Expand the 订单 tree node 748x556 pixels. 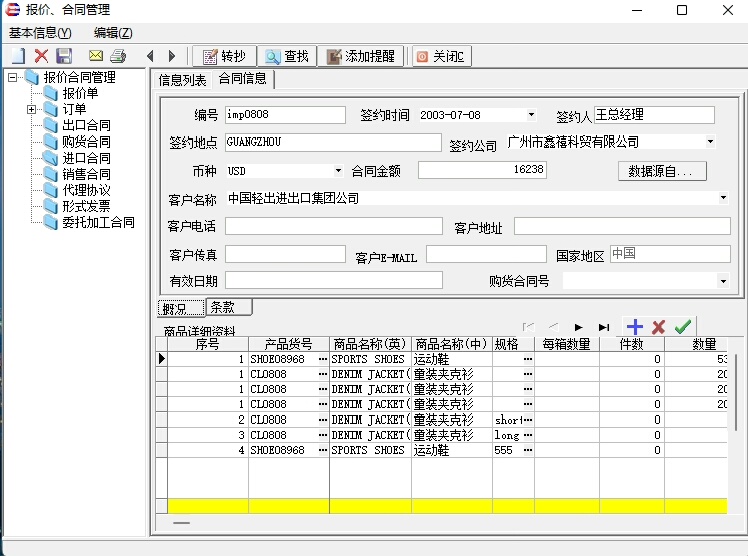tap(32, 109)
